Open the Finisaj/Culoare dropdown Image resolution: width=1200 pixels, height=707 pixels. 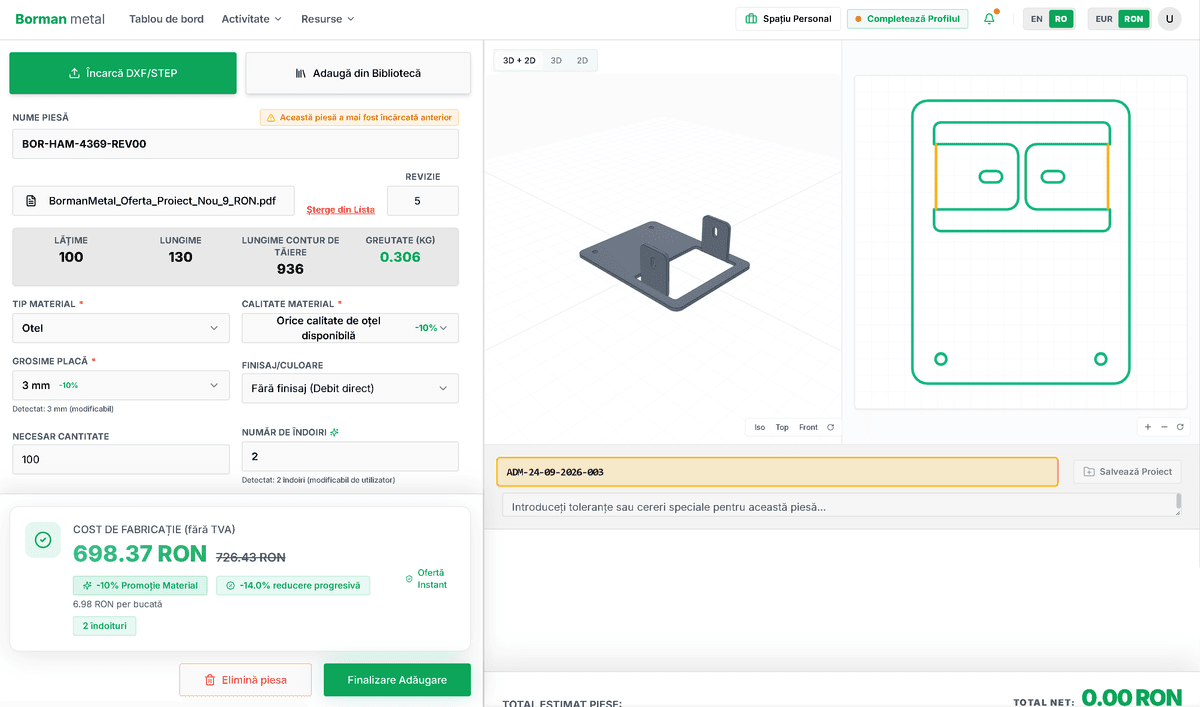tap(350, 388)
